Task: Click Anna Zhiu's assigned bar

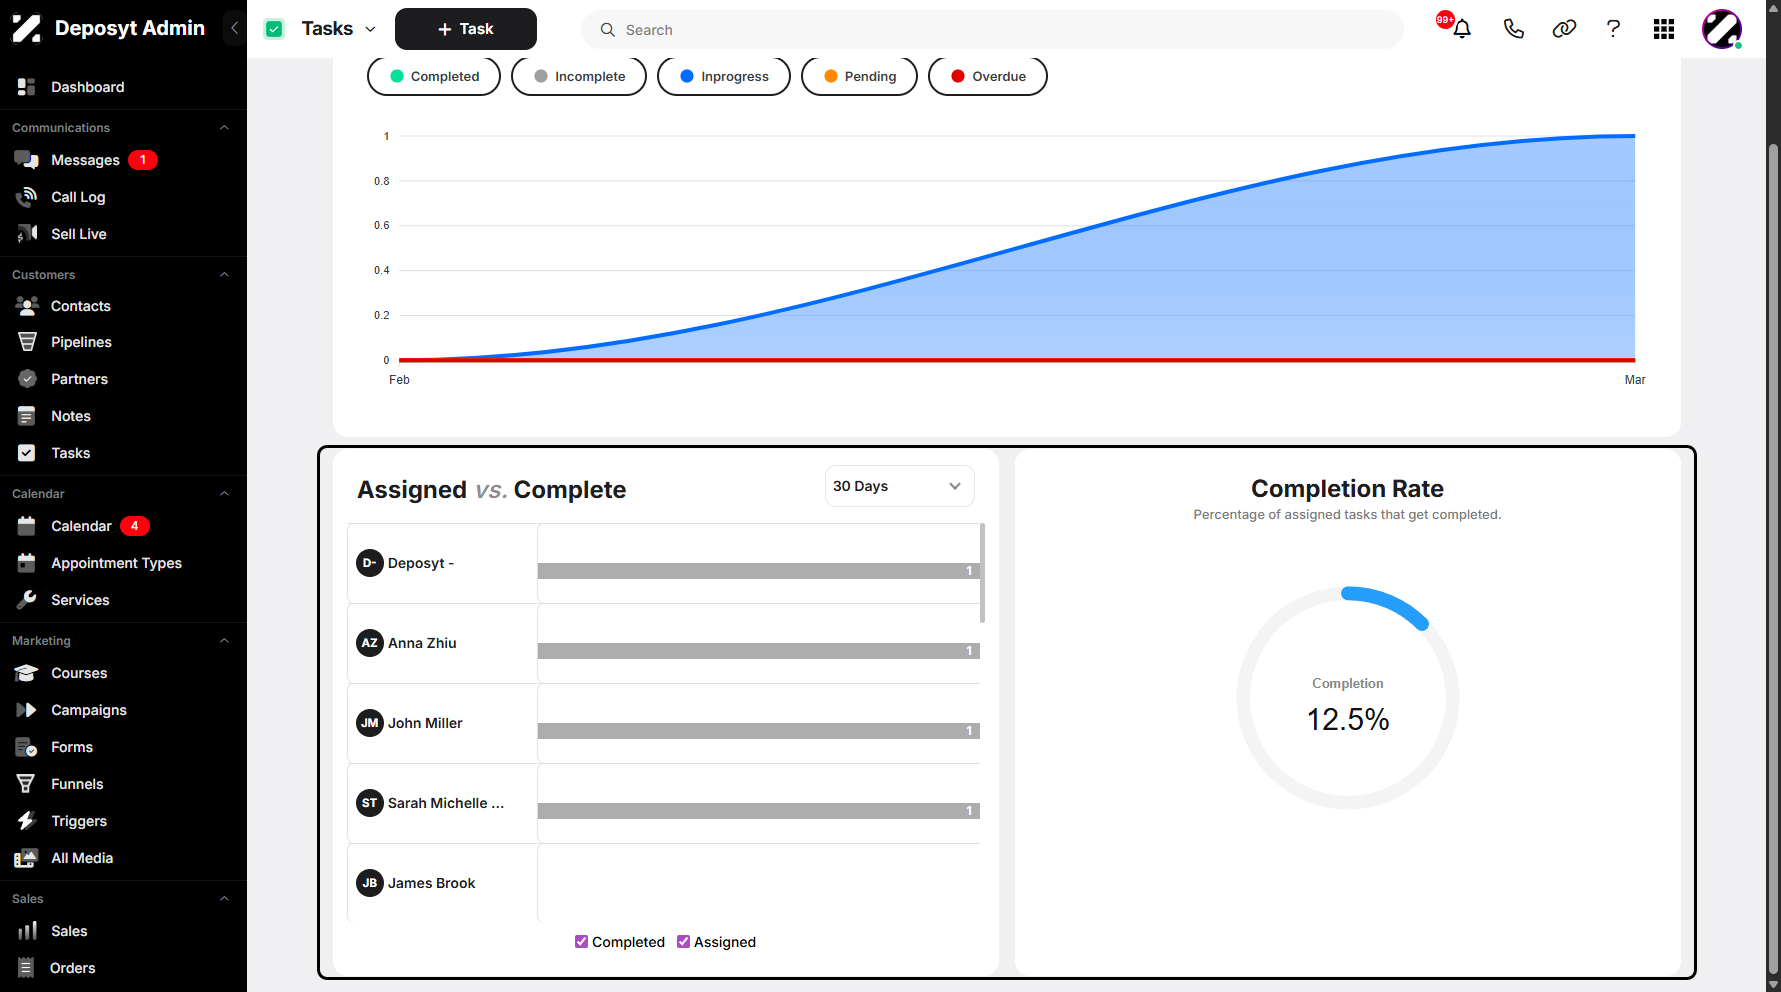Action: click(x=759, y=651)
